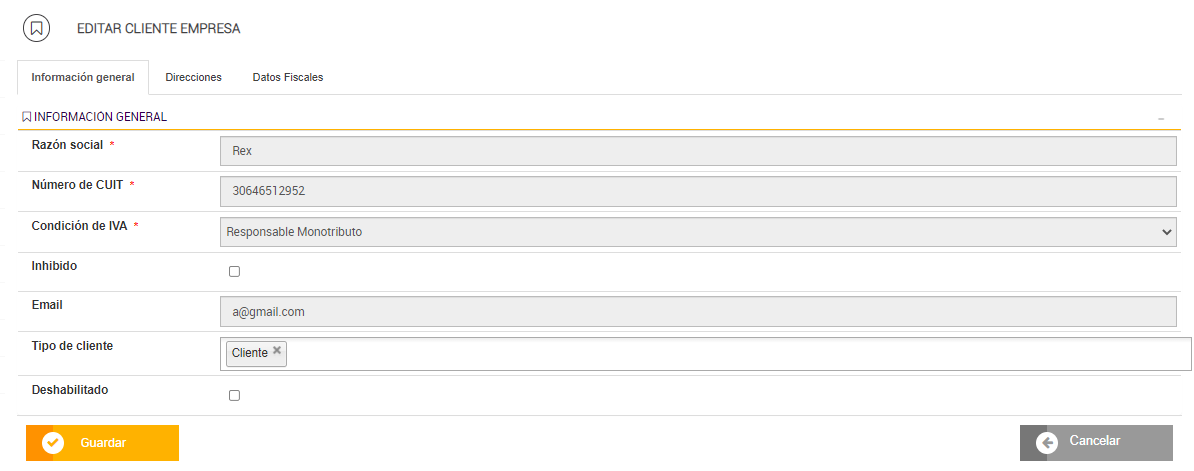The width and height of the screenshot is (1194, 471).
Task: Click the small bookmark icon beside INFORMACIÓN GENERAL
Action: (x=27, y=117)
